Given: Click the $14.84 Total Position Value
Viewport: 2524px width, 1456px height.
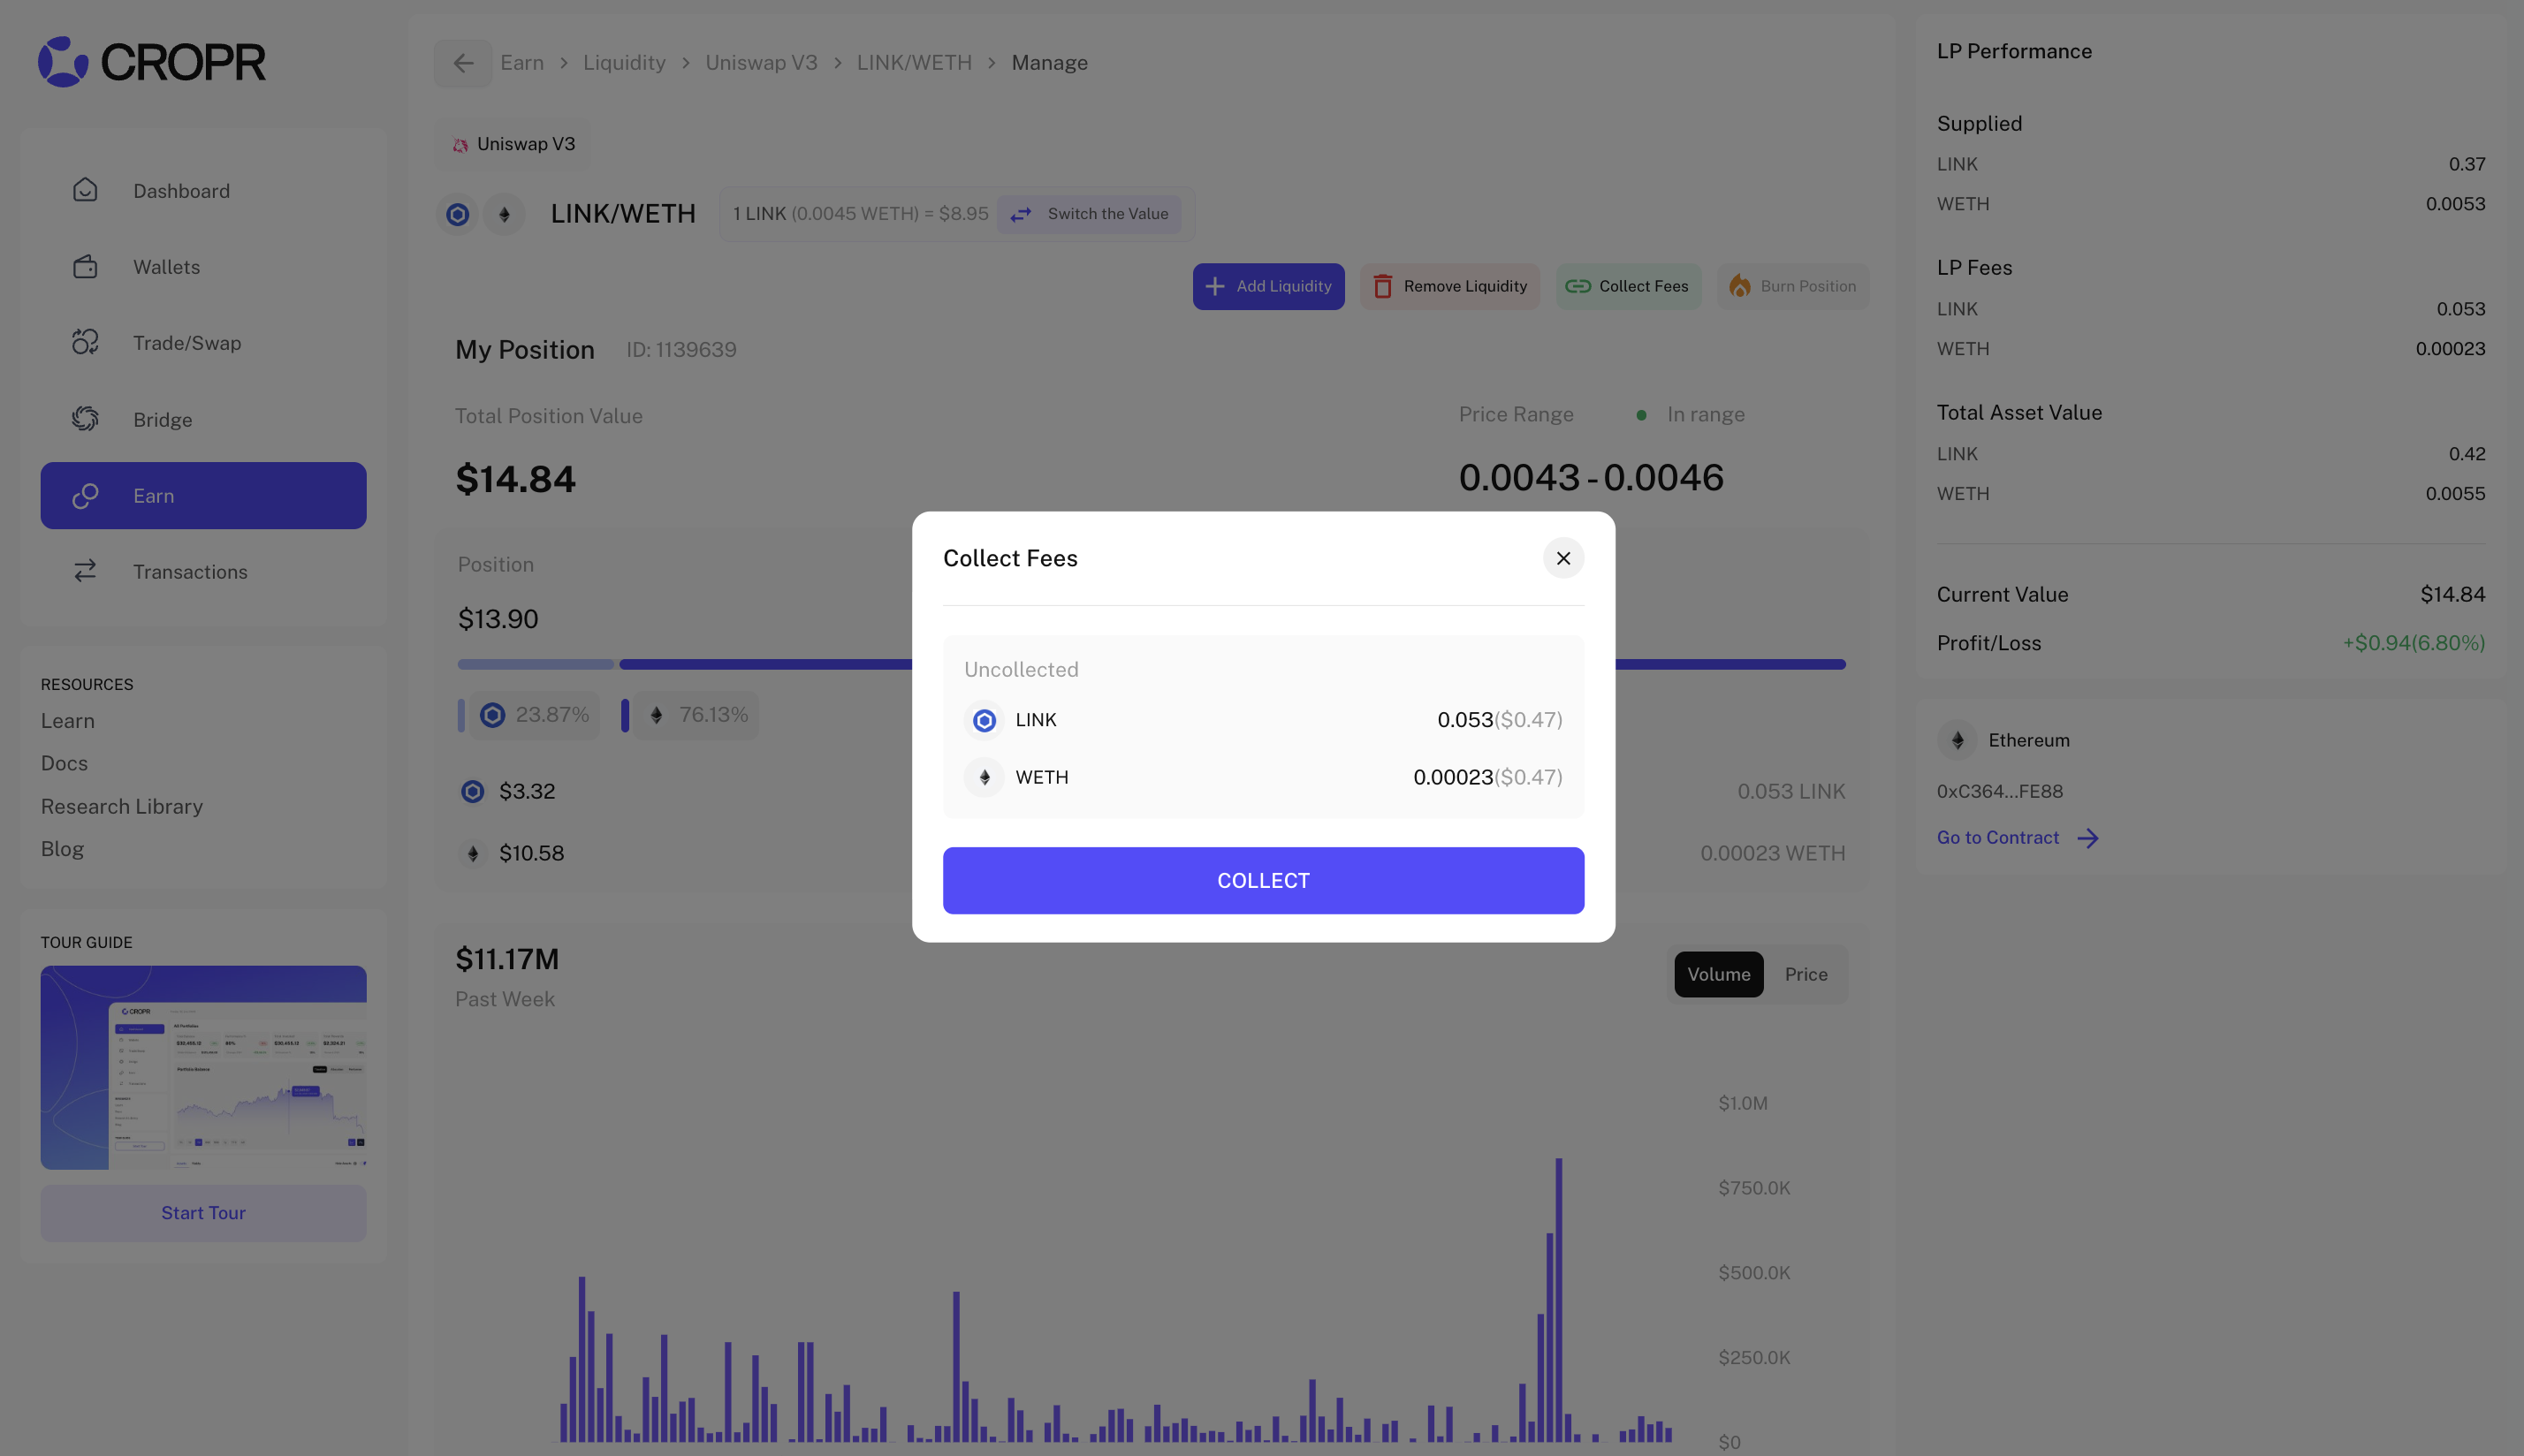Looking at the screenshot, I should click(516, 479).
